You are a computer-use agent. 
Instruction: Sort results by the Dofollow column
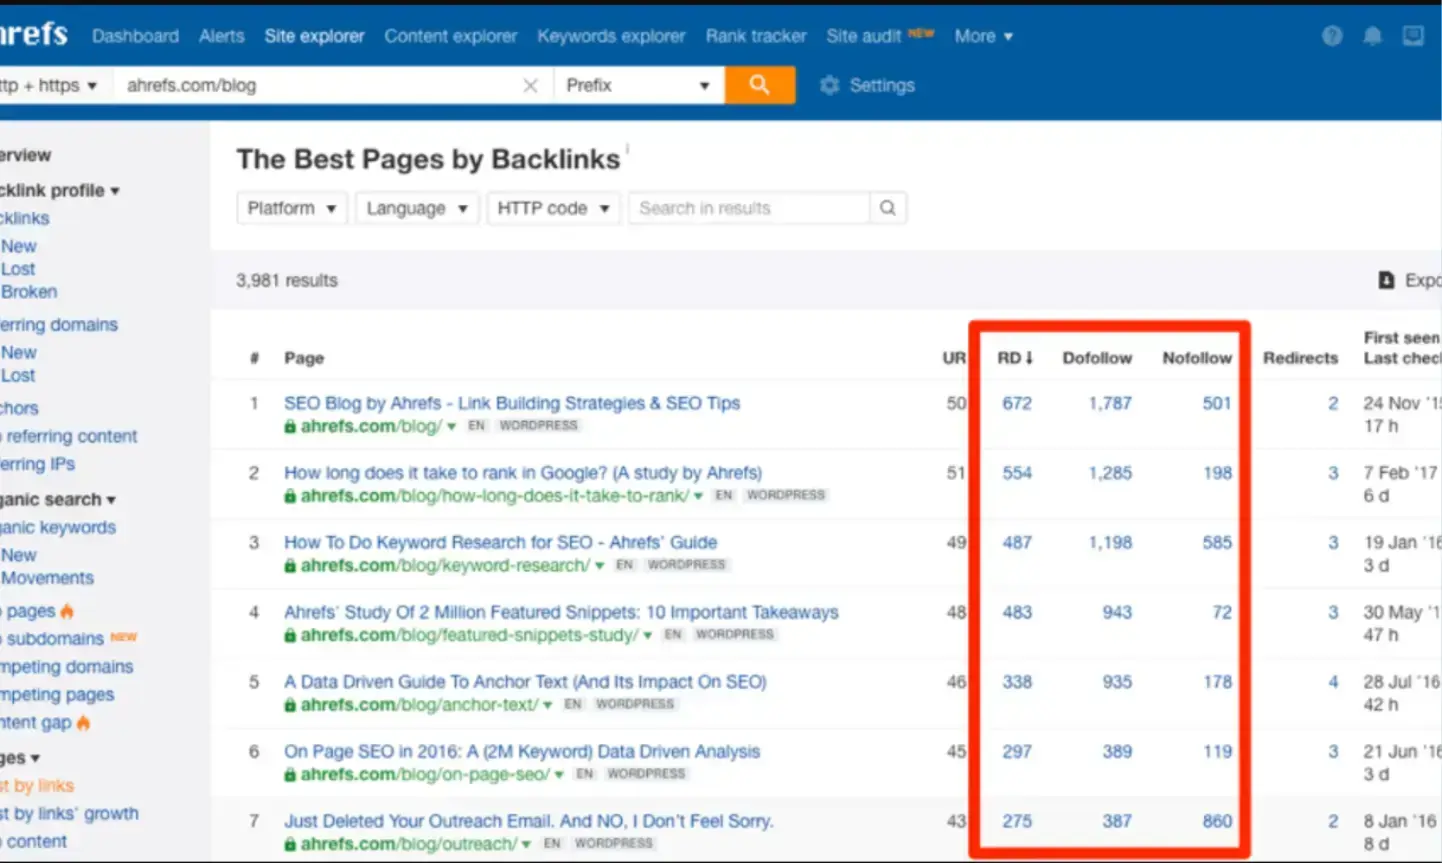pyautogui.click(x=1096, y=357)
